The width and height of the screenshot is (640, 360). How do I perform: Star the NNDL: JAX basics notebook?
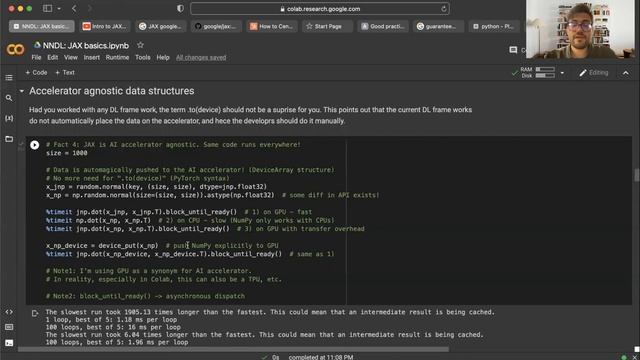pyautogui.click(x=140, y=45)
